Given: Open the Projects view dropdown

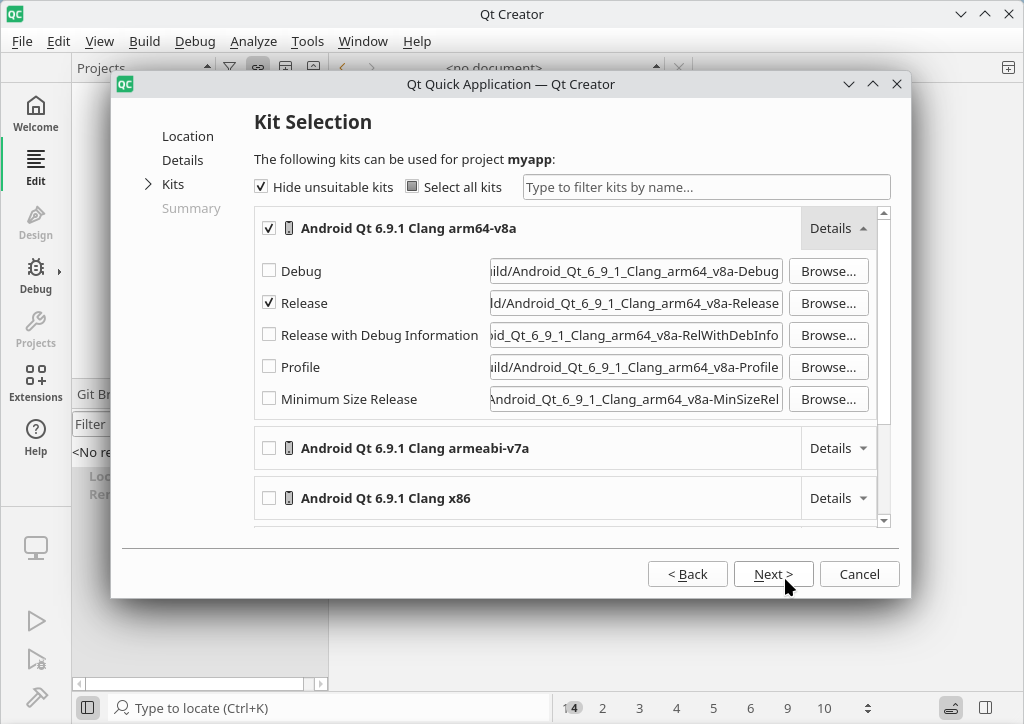Looking at the screenshot, I should (x=144, y=67).
